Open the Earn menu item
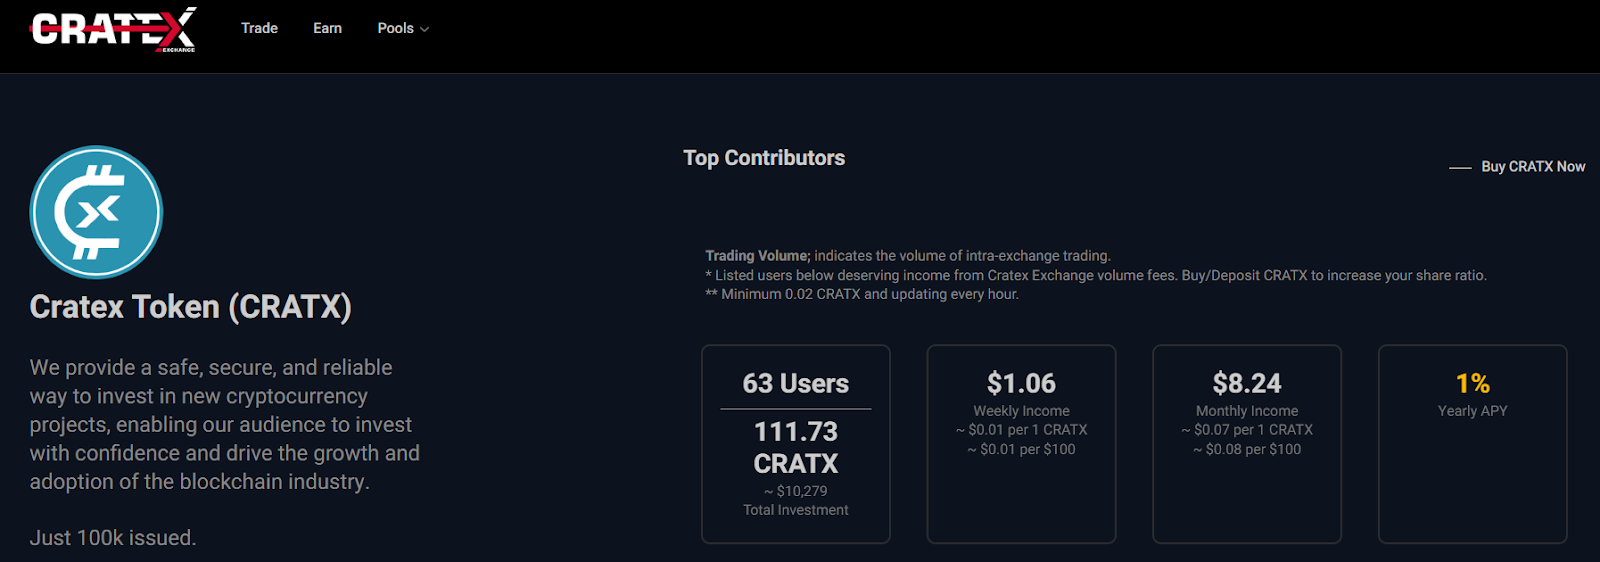 (x=327, y=28)
